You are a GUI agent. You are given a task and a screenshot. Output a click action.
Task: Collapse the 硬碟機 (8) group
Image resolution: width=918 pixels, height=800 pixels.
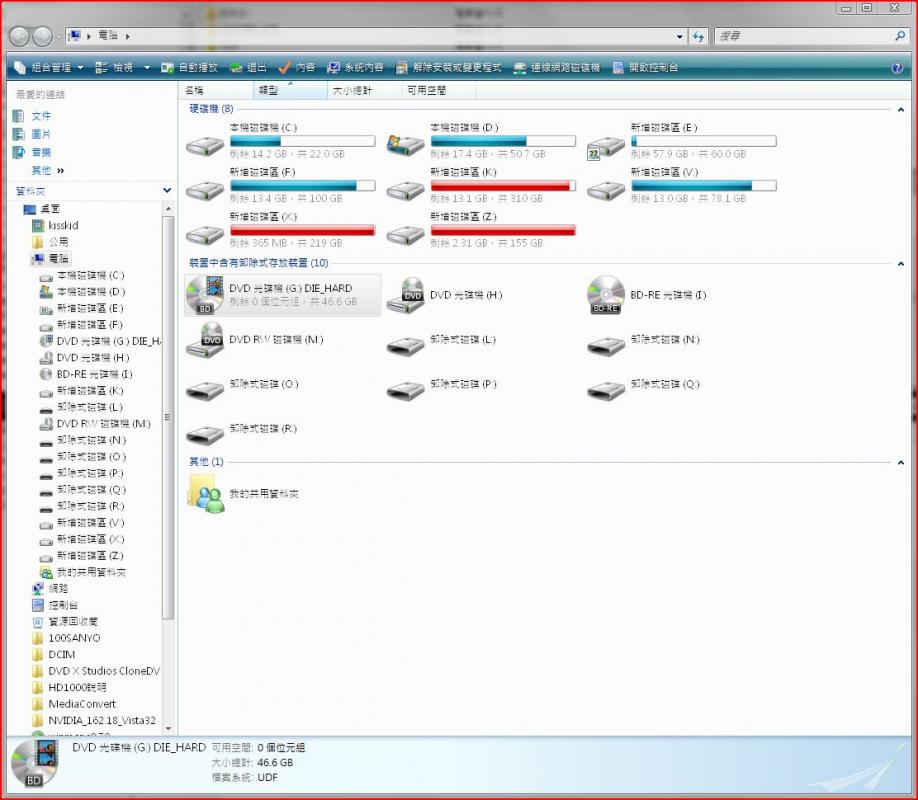click(x=900, y=110)
